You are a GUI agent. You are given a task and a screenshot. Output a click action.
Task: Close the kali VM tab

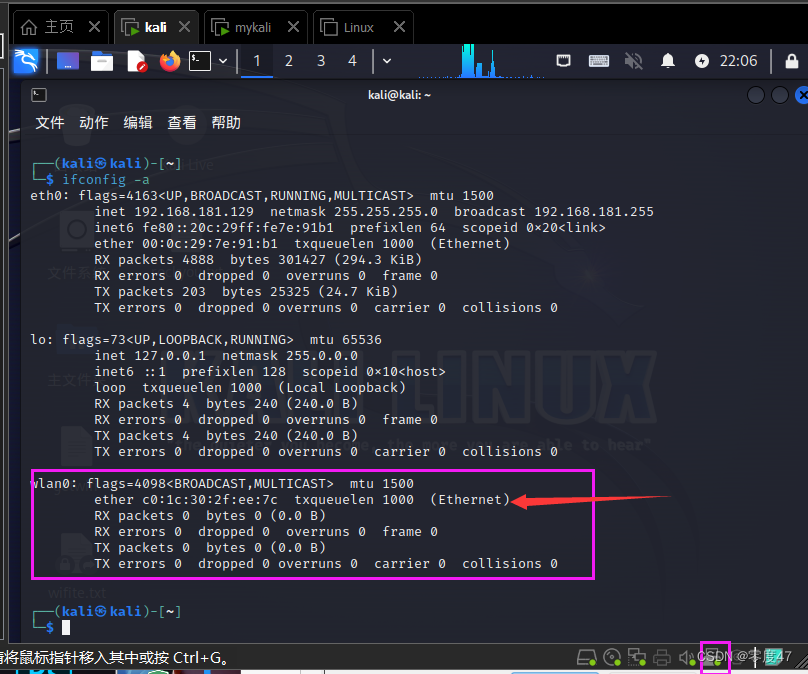184,27
